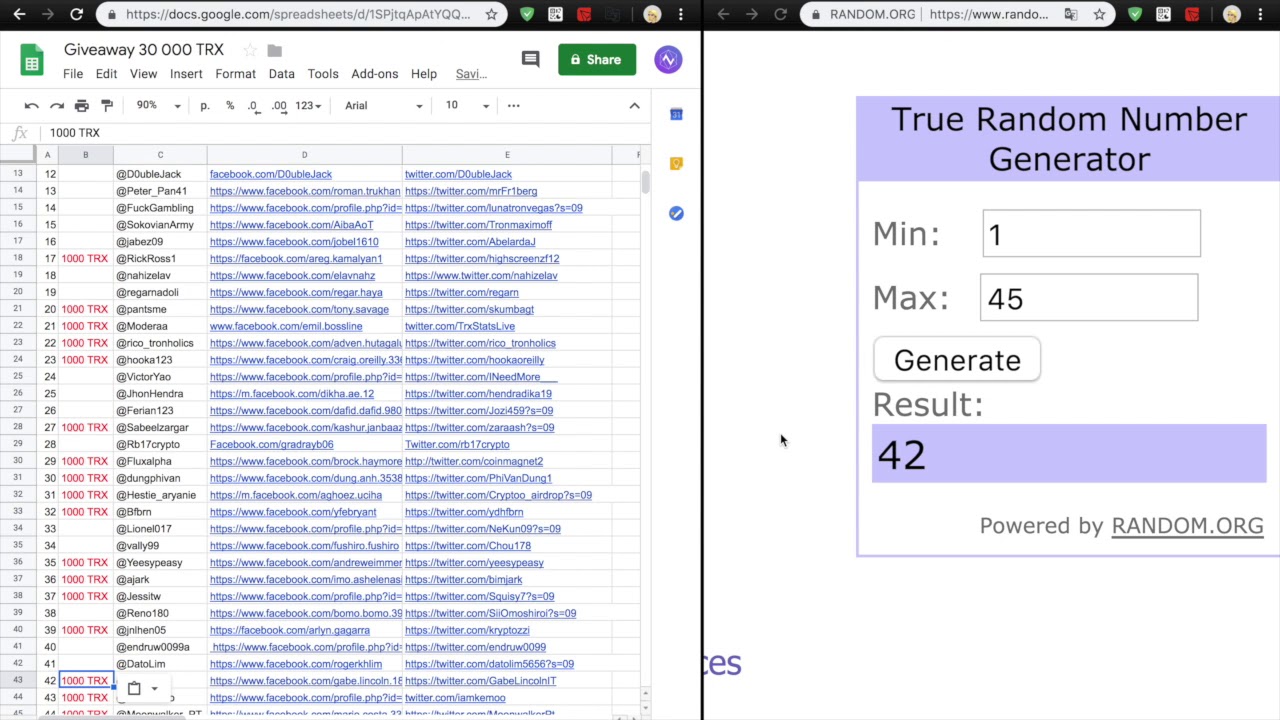The height and width of the screenshot is (720, 1280).
Task: Format the cell as currency
Action: [x=205, y=106]
